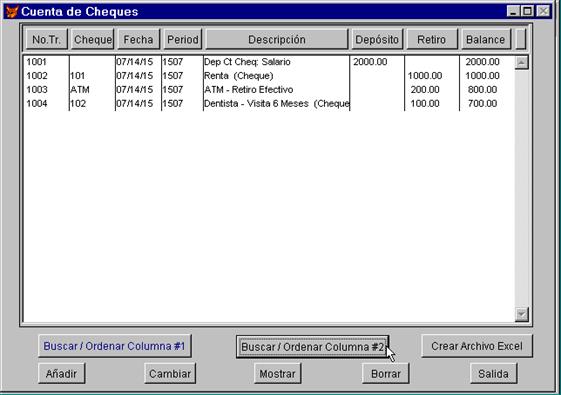Click the period 1507 in row 1003
The width and height of the screenshot is (561, 395).
(x=173, y=89)
